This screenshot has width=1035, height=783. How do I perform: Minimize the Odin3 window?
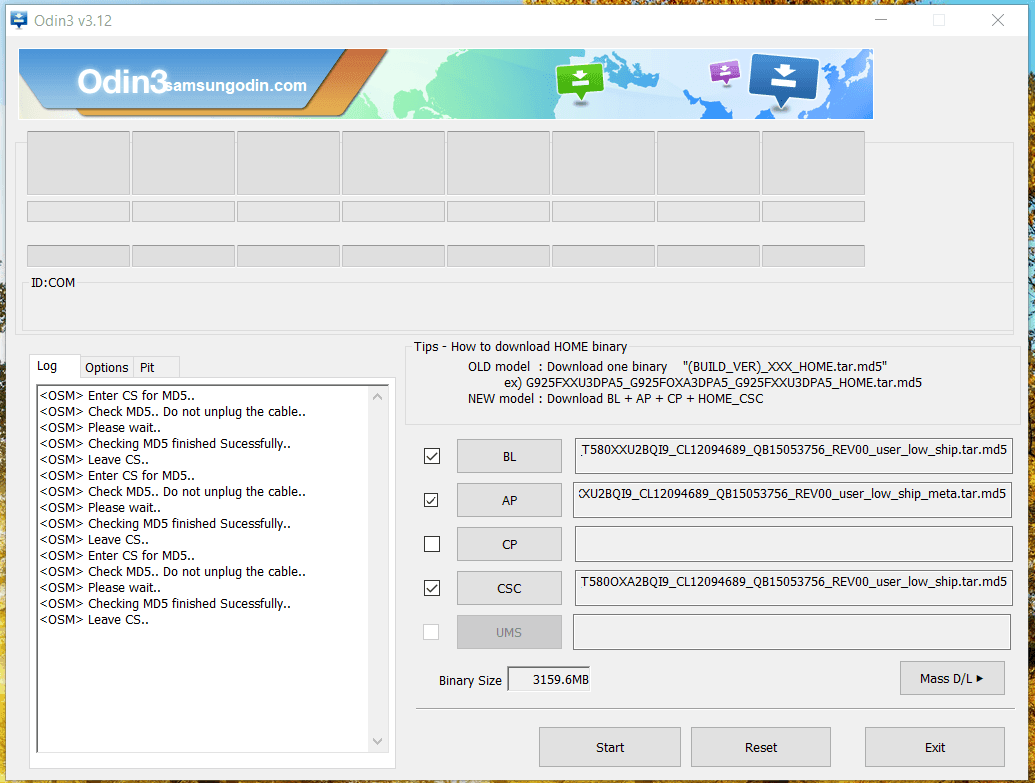[x=881, y=20]
